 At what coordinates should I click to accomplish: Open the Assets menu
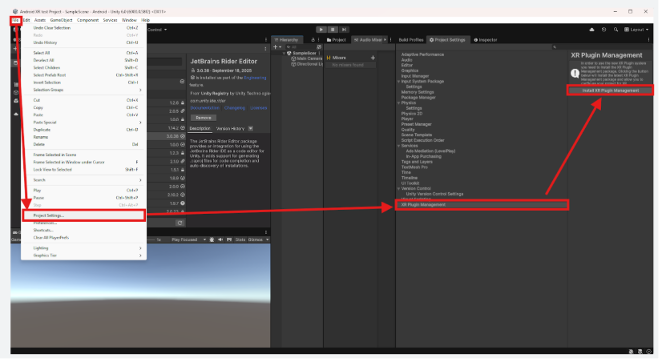[40, 20]
